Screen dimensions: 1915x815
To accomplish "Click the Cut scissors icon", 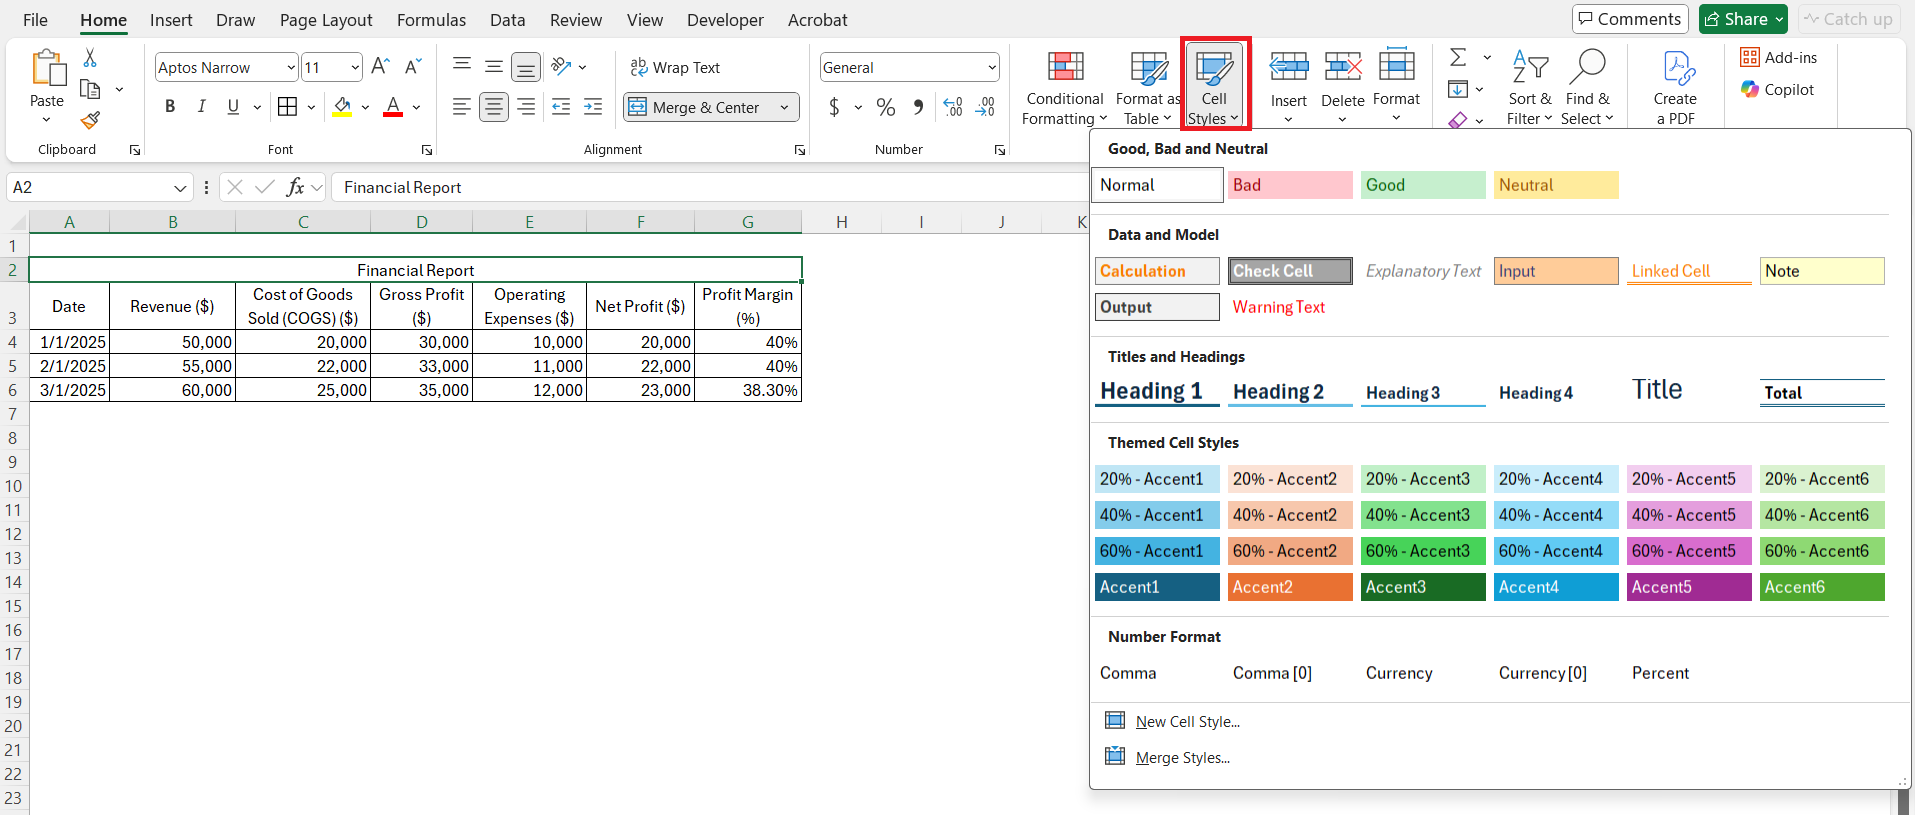I will click(90, 58).
